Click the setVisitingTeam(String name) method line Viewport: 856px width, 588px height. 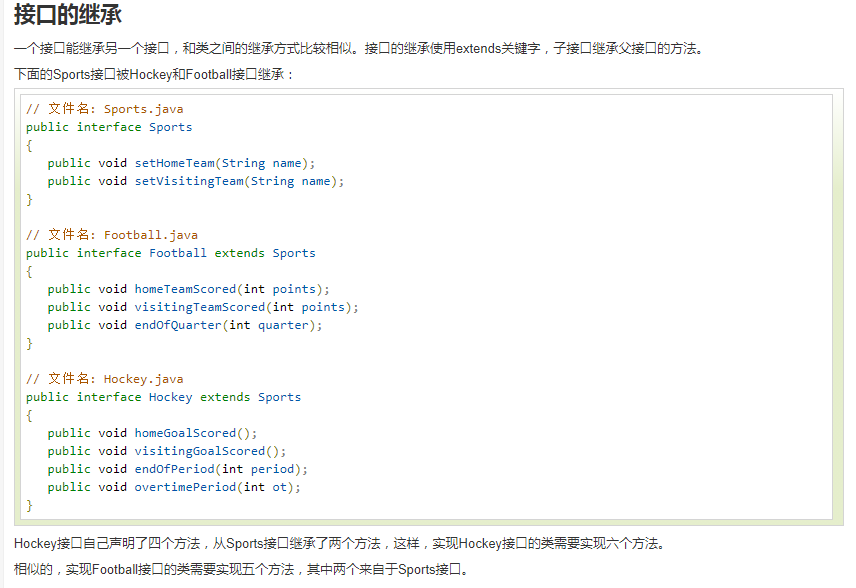[x=196, y=181]
